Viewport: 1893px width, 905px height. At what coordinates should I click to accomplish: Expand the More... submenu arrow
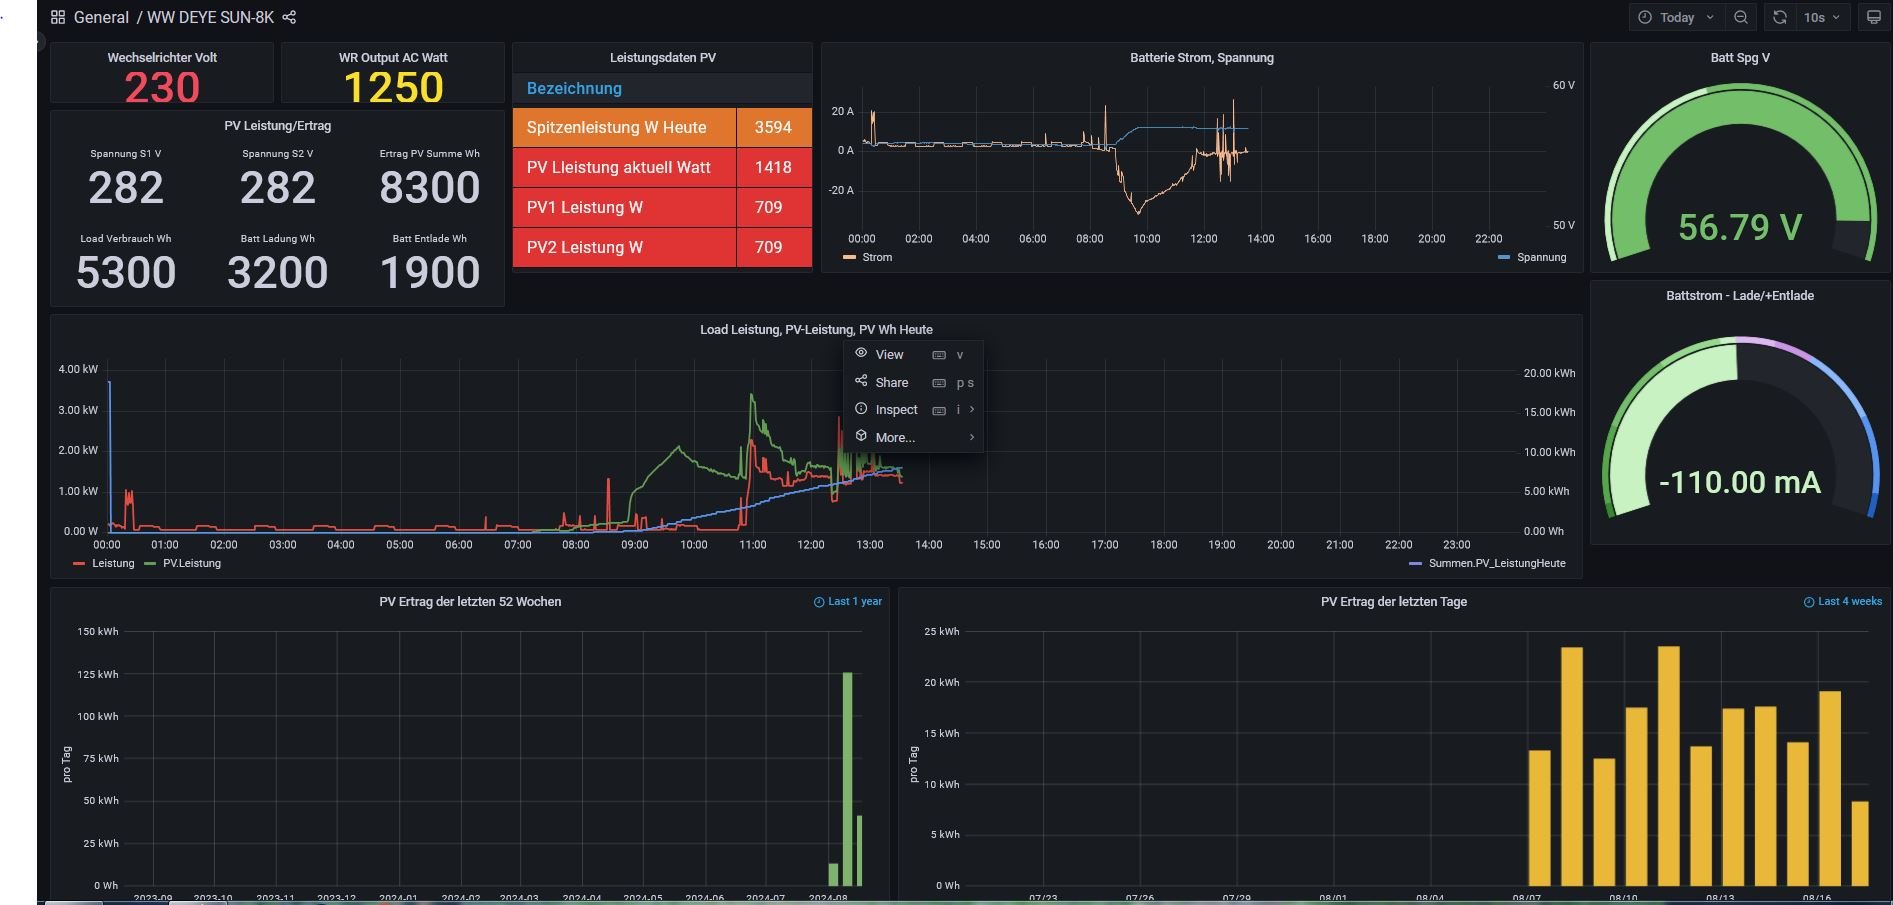(971, 437)
